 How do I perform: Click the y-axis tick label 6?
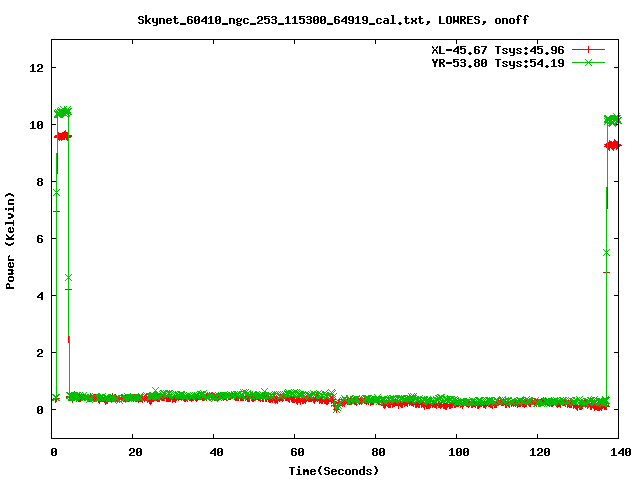click(40, 239)
